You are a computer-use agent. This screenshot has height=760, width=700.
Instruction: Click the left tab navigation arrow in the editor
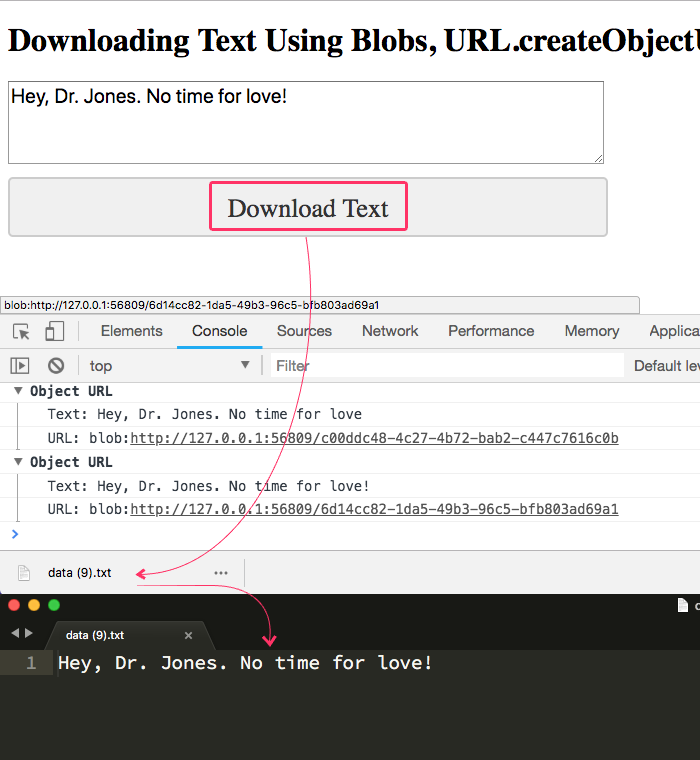(x=14, y=634)
